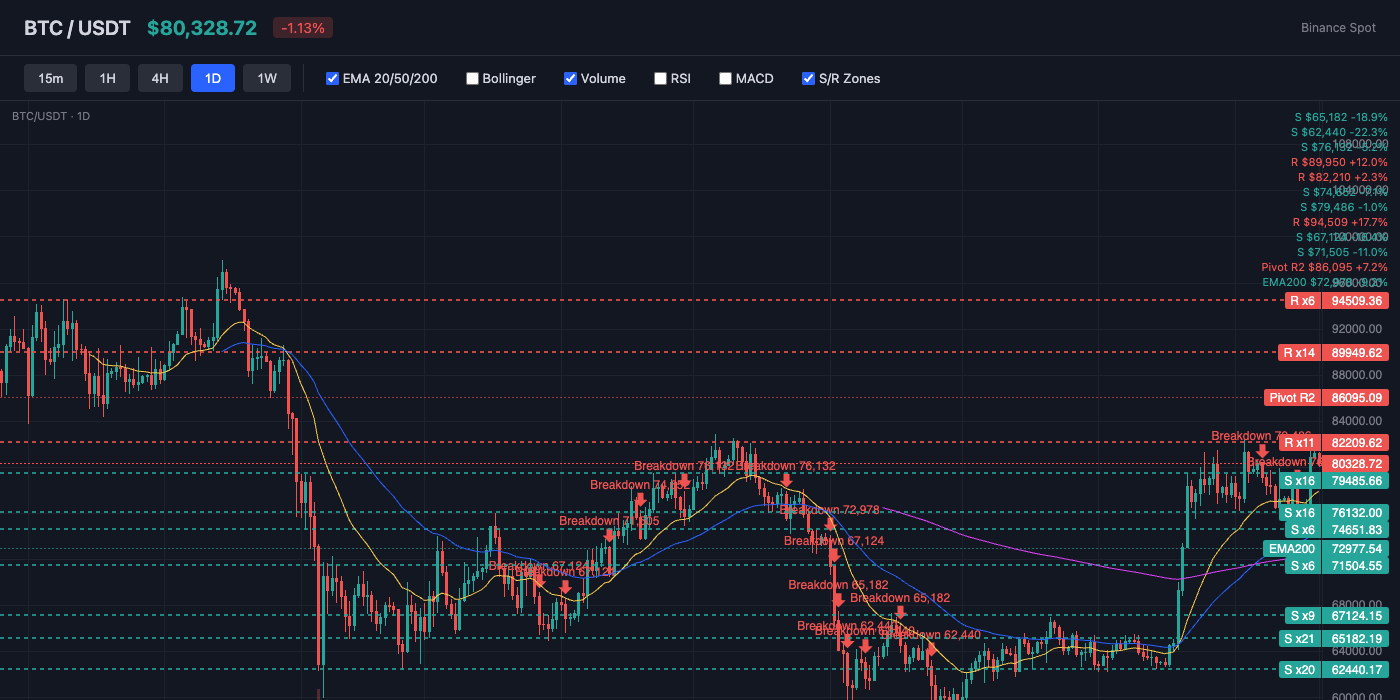
Task: Click the S x20 62440.17 support tag
Action: pyautogui.click(x=1333, y=669)
